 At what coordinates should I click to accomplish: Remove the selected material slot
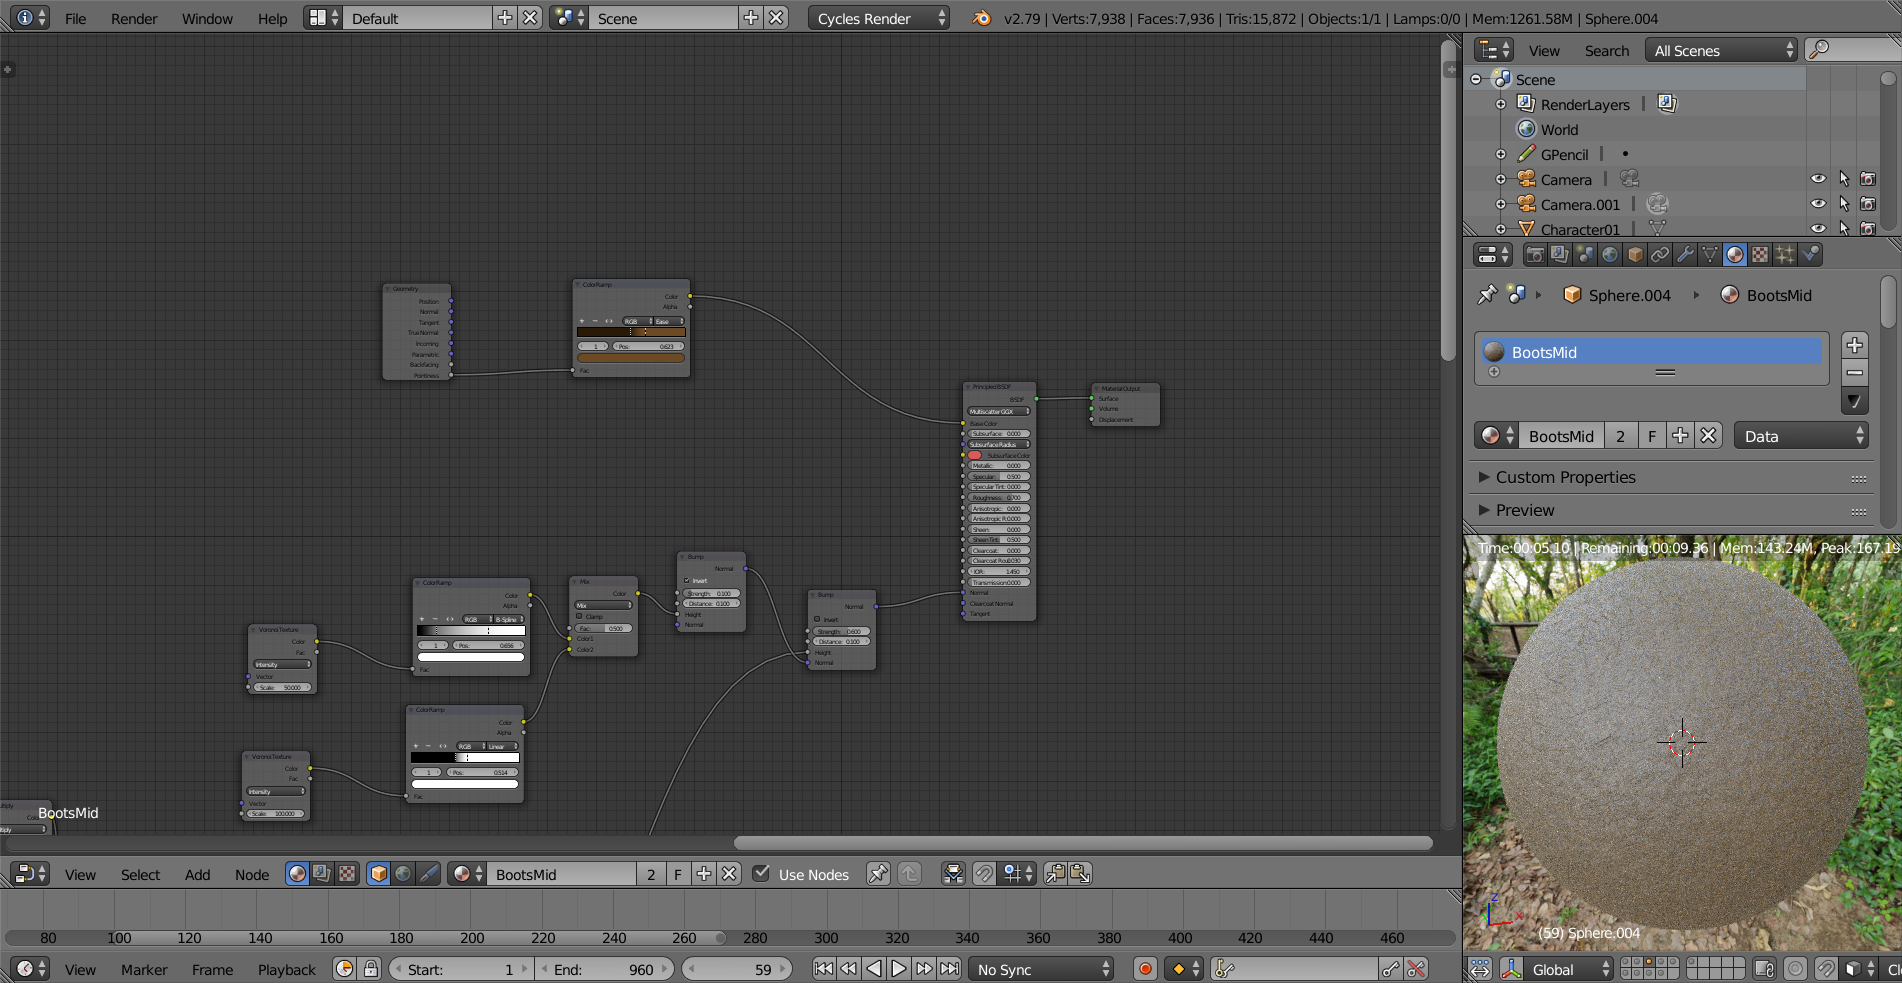point(1855,373)
